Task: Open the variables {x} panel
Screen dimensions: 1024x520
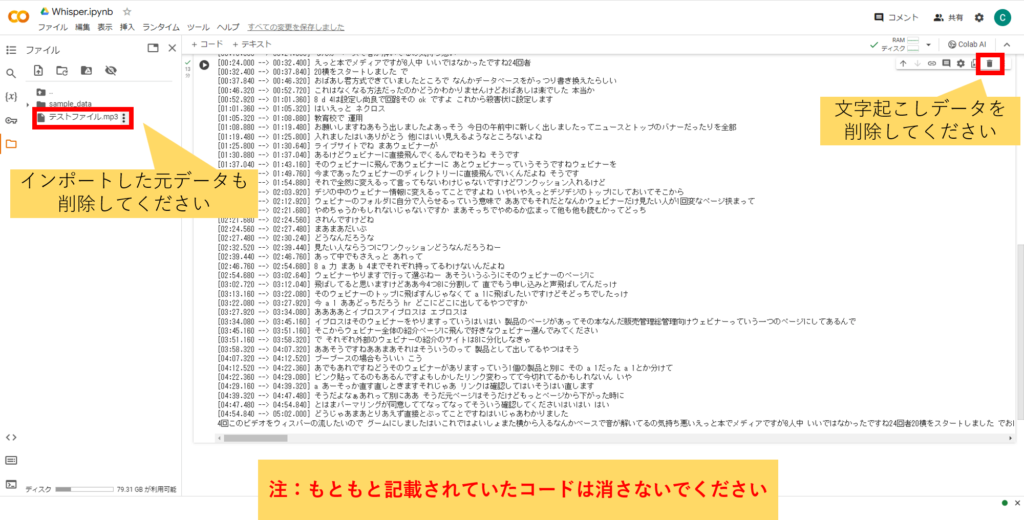Action: pyautogui.click(x=11, y=97)
